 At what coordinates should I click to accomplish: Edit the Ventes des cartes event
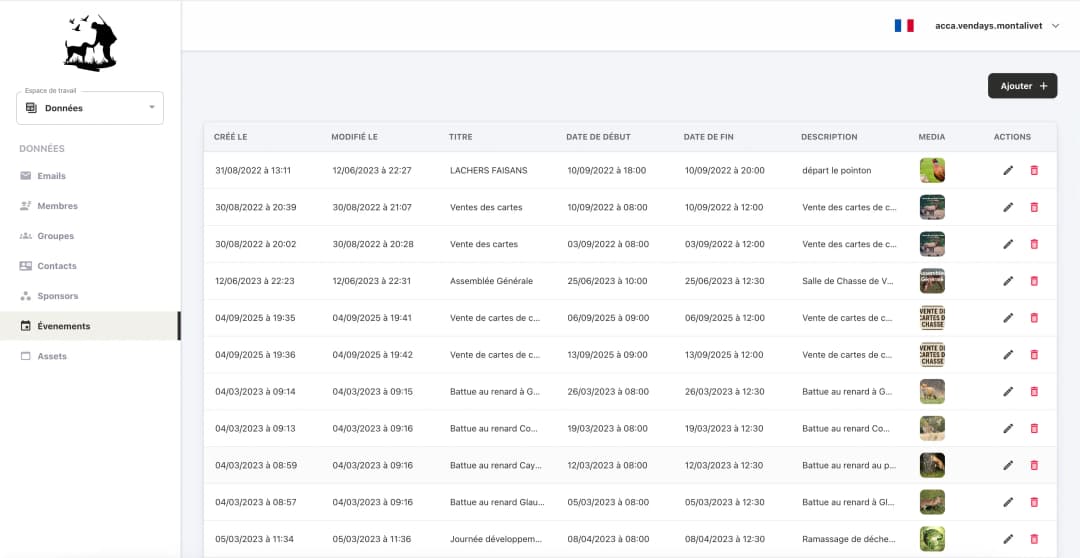[1008, 207]
